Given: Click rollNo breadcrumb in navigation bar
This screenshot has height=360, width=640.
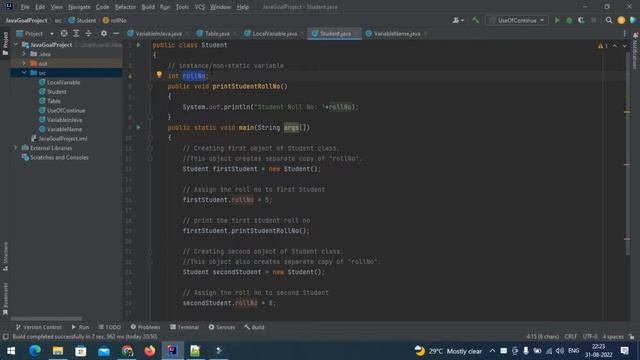Looking at the screenshot, I should (115, 20).
